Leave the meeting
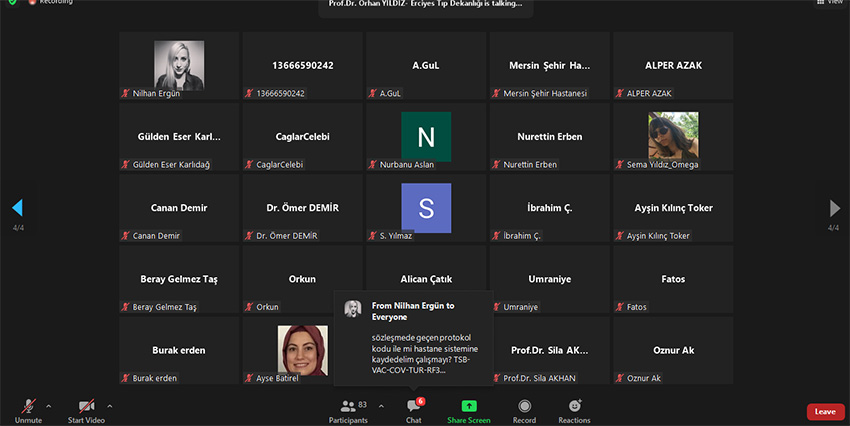Screen dimensions: 850x426 tap(825, 411)
